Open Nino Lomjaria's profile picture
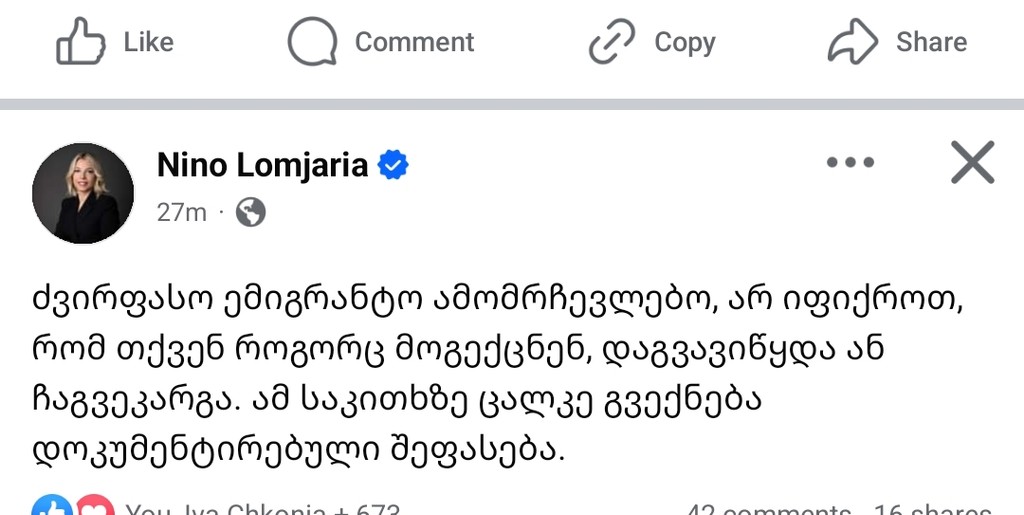 coord(82,193)
